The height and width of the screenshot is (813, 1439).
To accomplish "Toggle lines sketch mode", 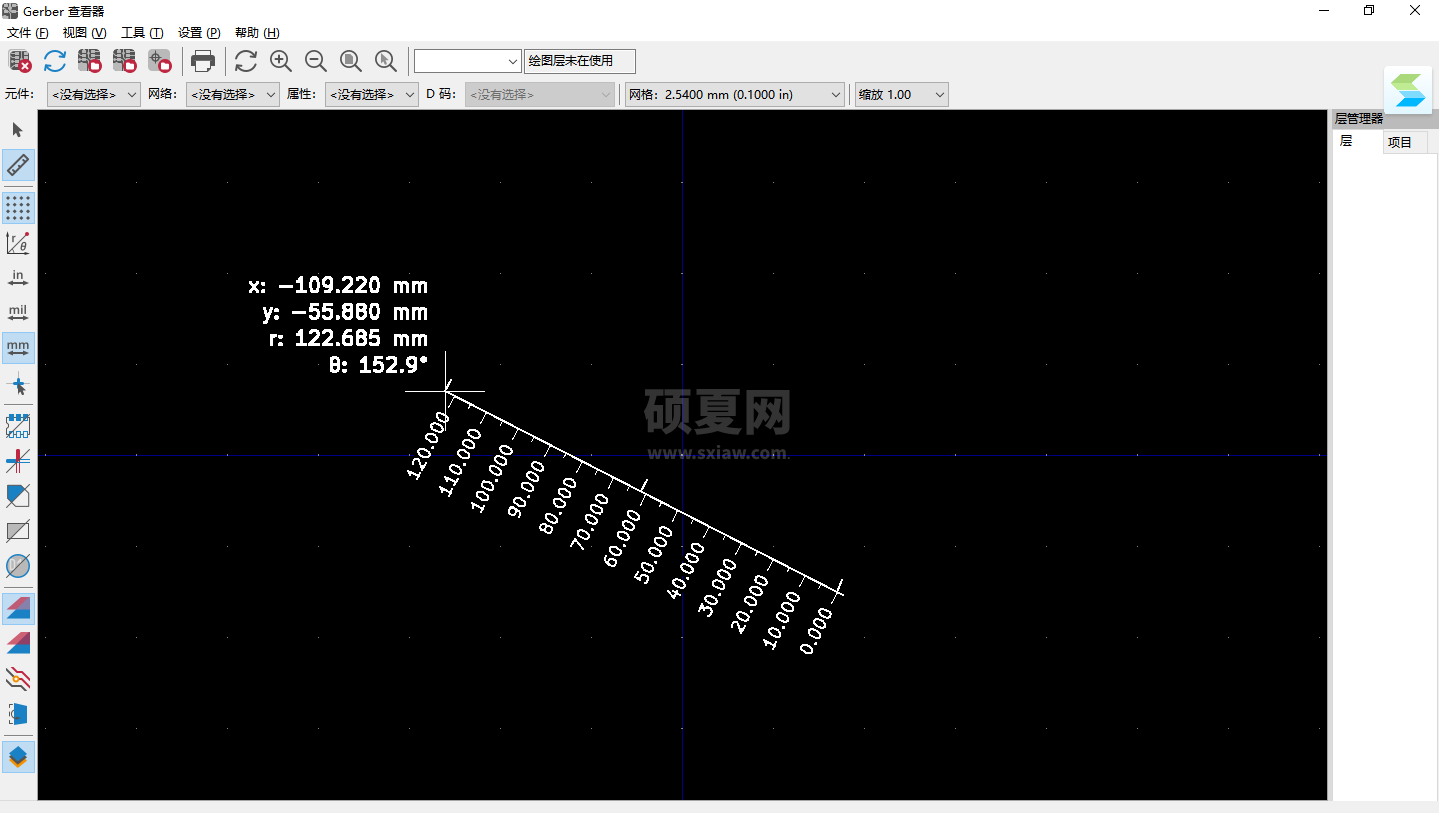I will 18,461.
